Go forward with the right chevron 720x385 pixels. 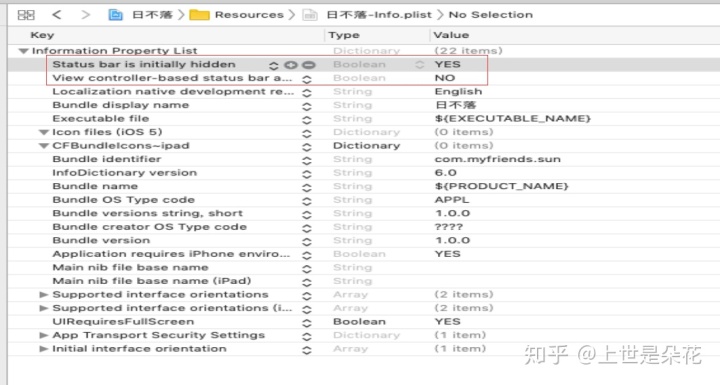[x=85, y=15]
